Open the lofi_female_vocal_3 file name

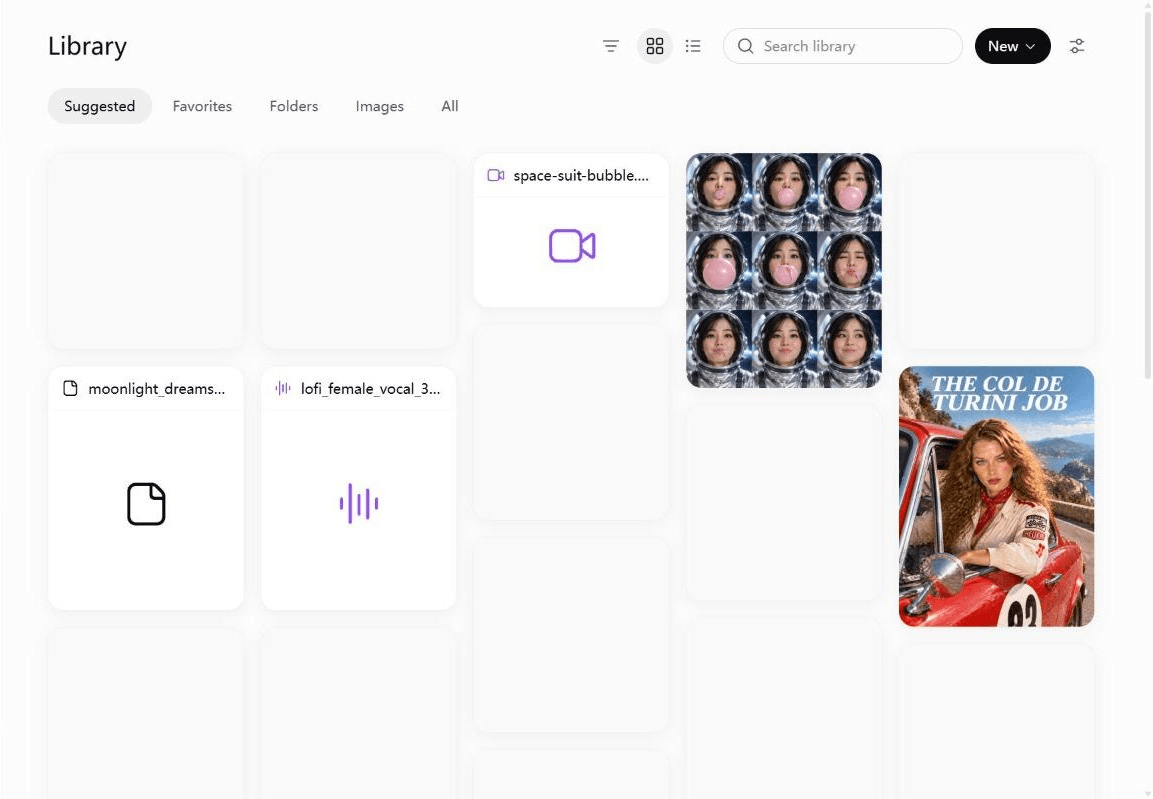click(371, 389)
